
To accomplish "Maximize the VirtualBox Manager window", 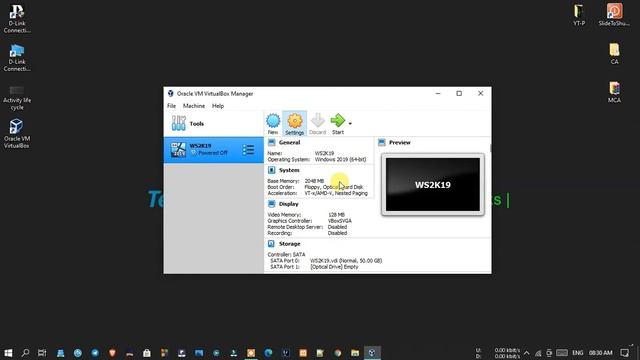I will pyautogui.click(x=459, y=93).
